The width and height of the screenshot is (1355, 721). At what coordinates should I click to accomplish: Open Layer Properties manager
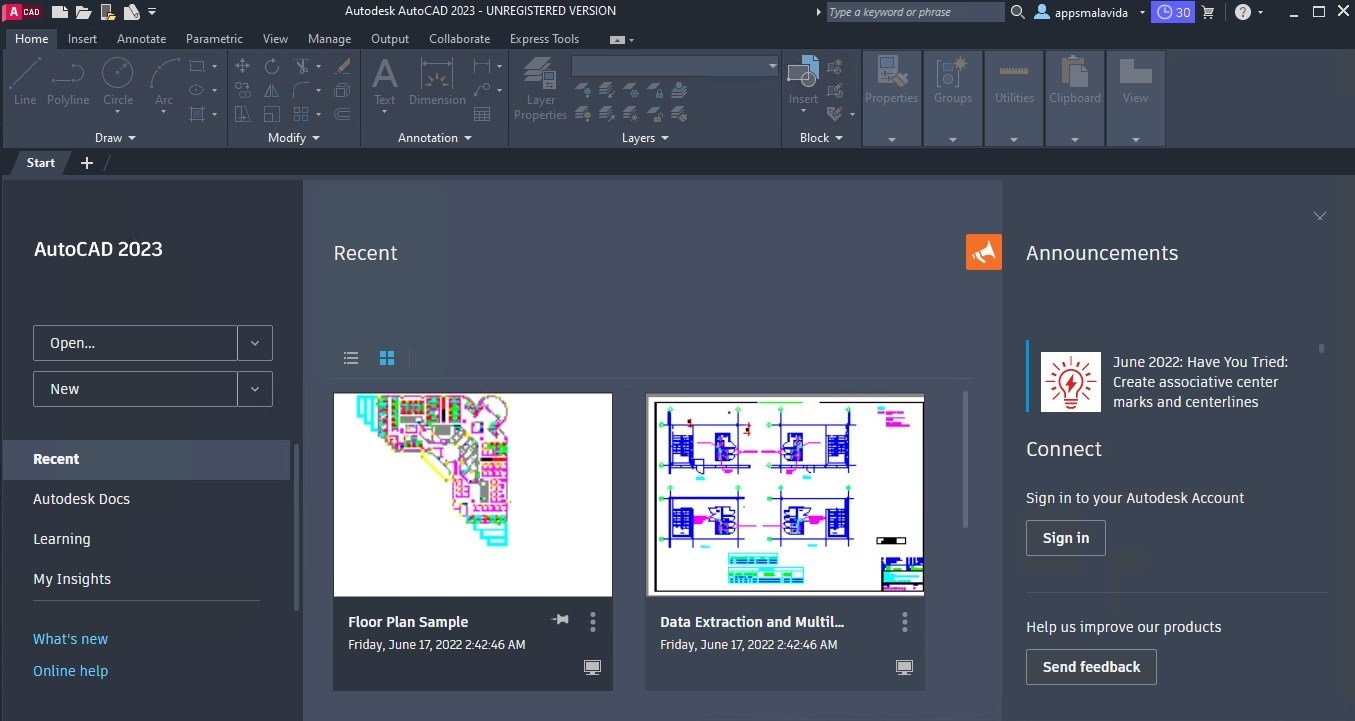(x=540, y=88)
